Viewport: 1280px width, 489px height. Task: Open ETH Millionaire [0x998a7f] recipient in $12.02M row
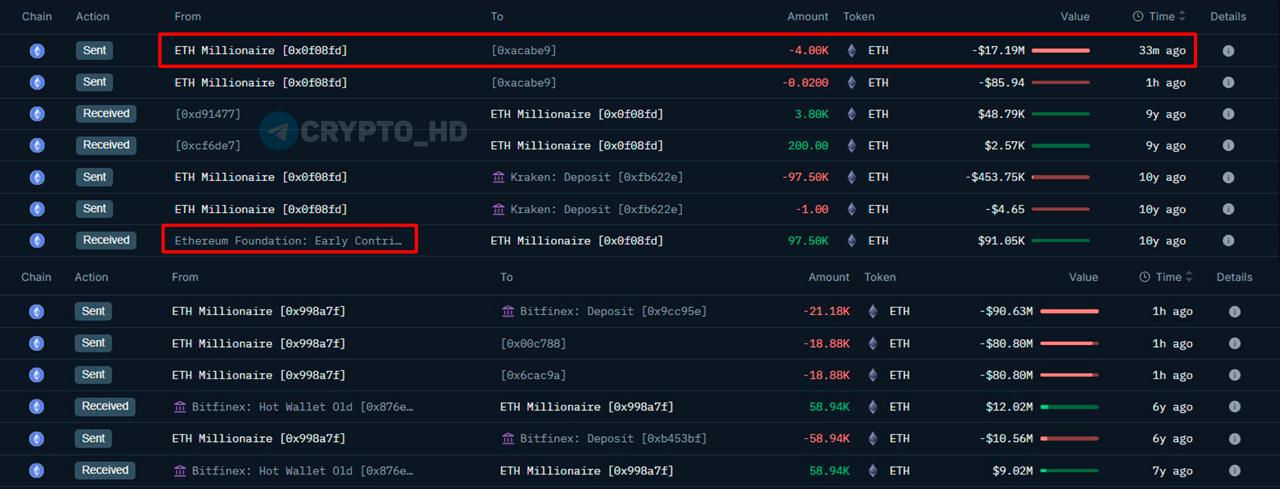[587, 407]
